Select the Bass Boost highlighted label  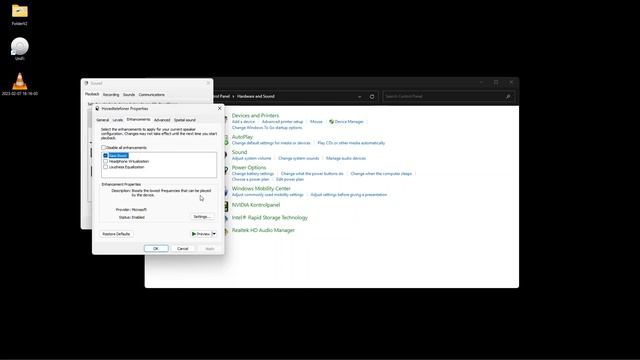point(118,156)
